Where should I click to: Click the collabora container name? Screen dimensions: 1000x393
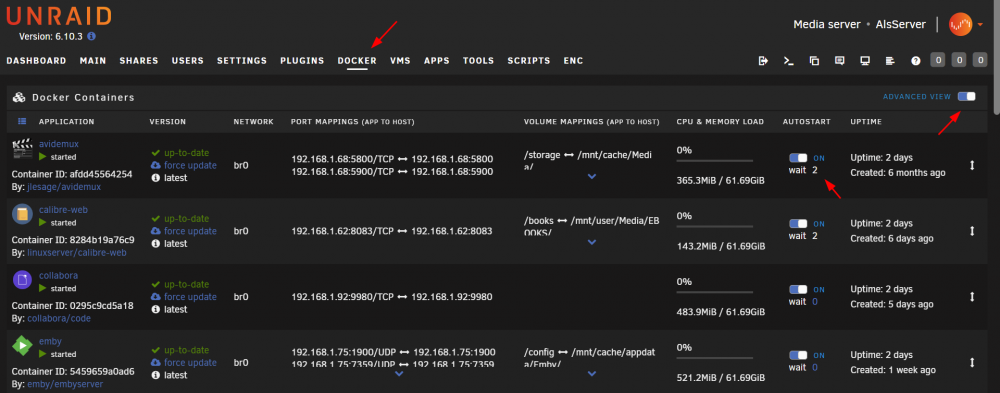pyautogui.click(x=58, y=275)
